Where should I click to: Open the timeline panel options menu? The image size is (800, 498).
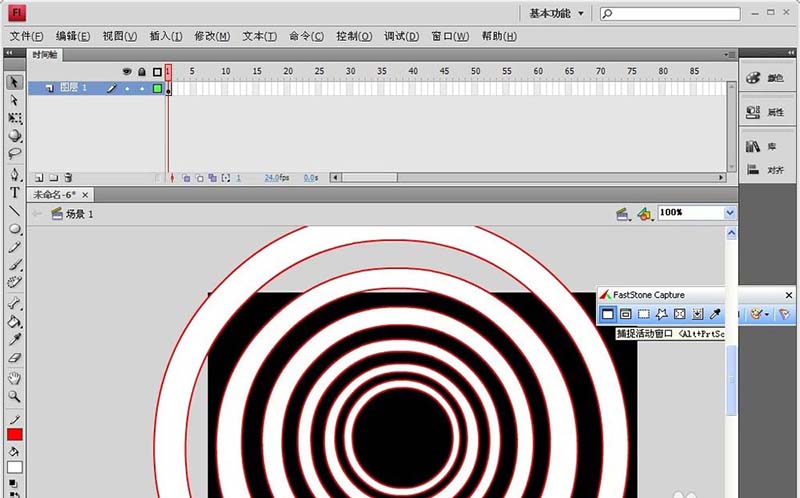[x=730, y=54]
